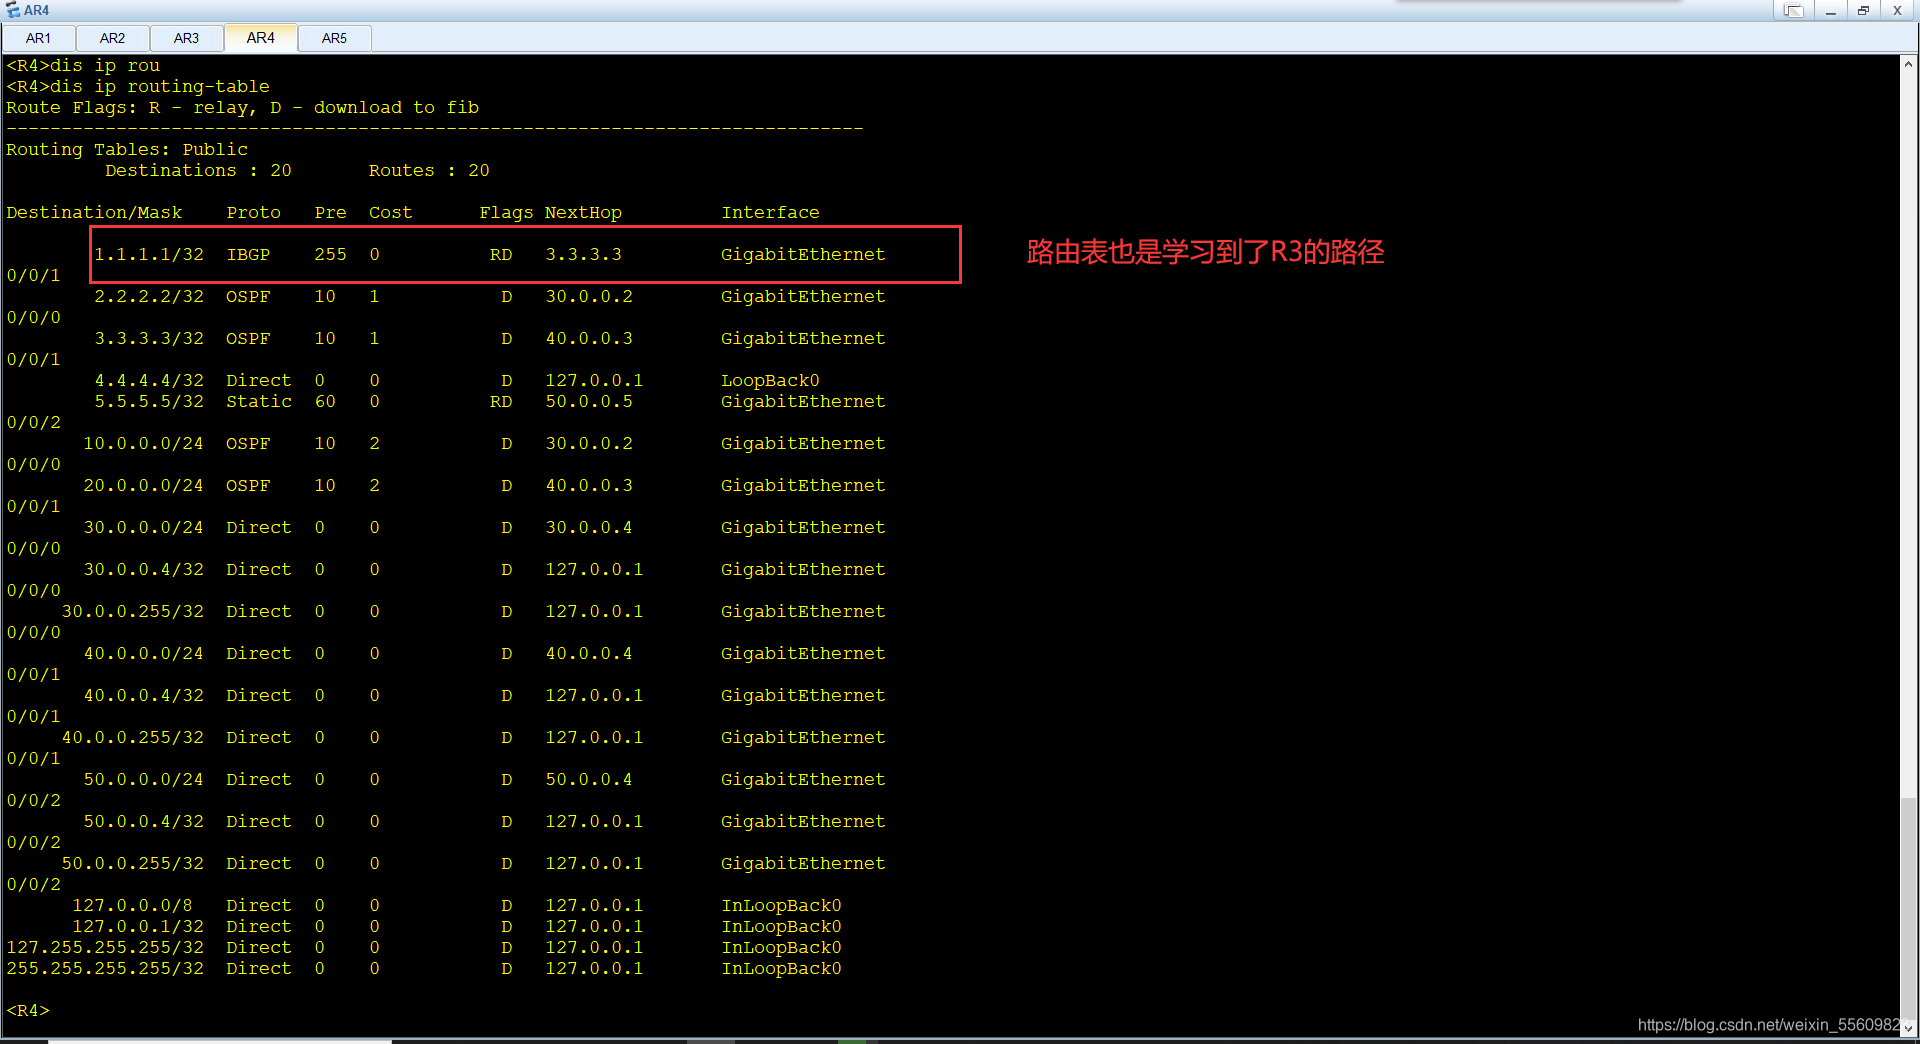Screen dimensions: 1920x1044
Task: Click the 2.2.2.2/32 destination entry
Action: [x=149, y=297]
